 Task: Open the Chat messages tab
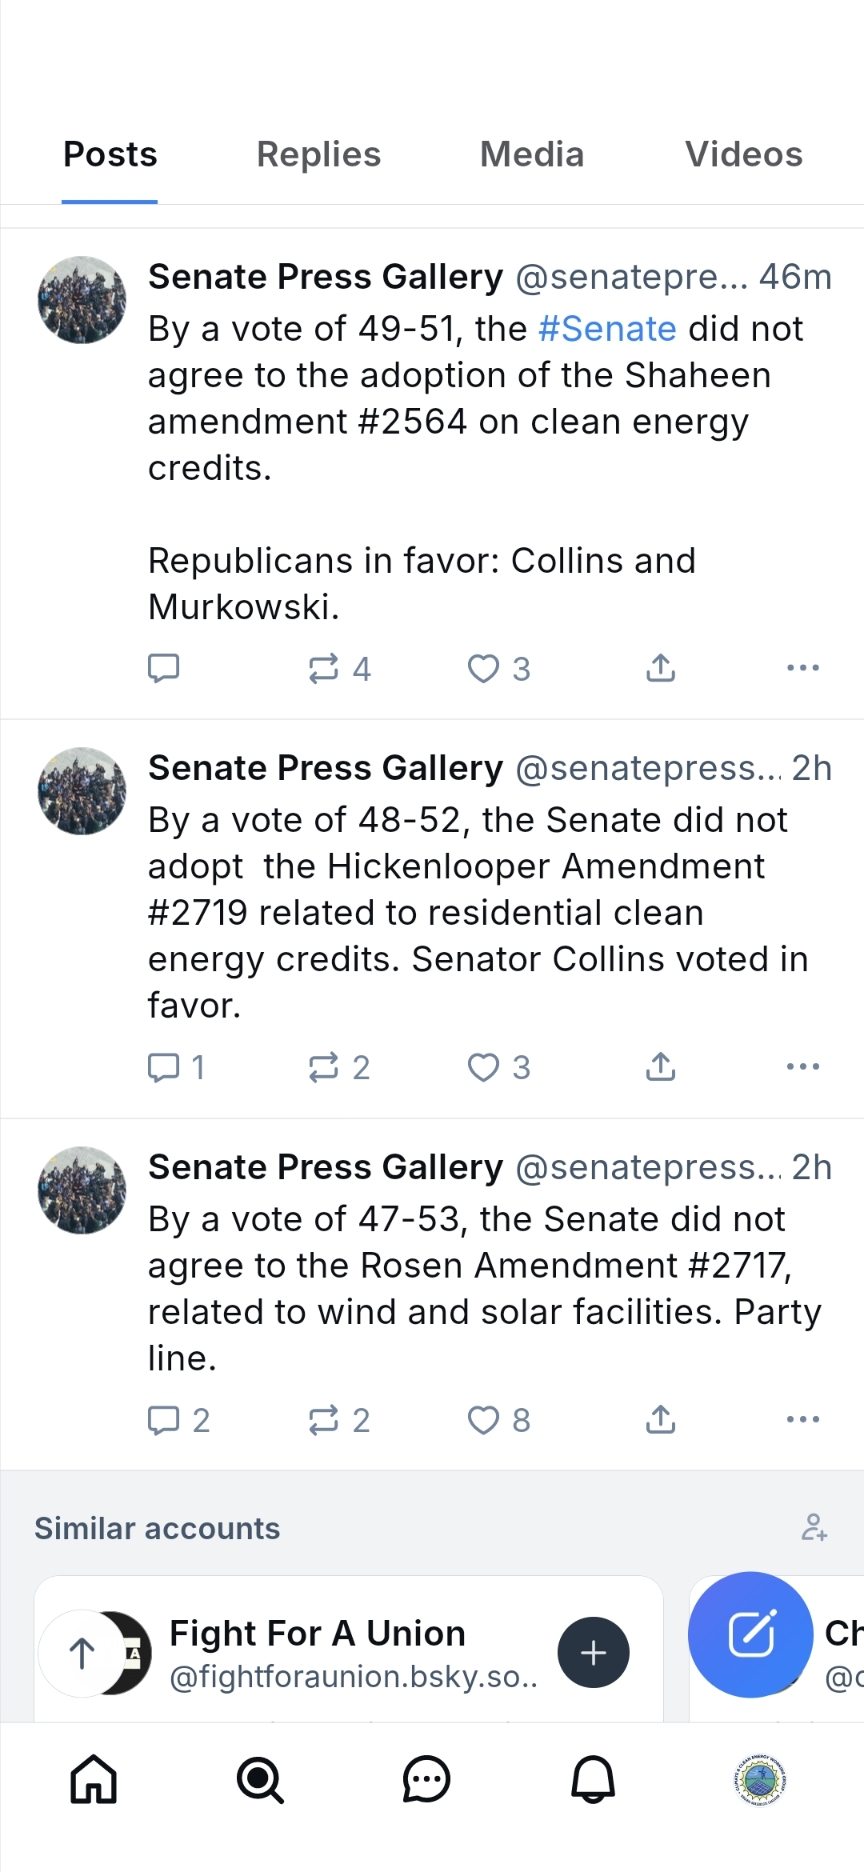[x=427, y=1780]
